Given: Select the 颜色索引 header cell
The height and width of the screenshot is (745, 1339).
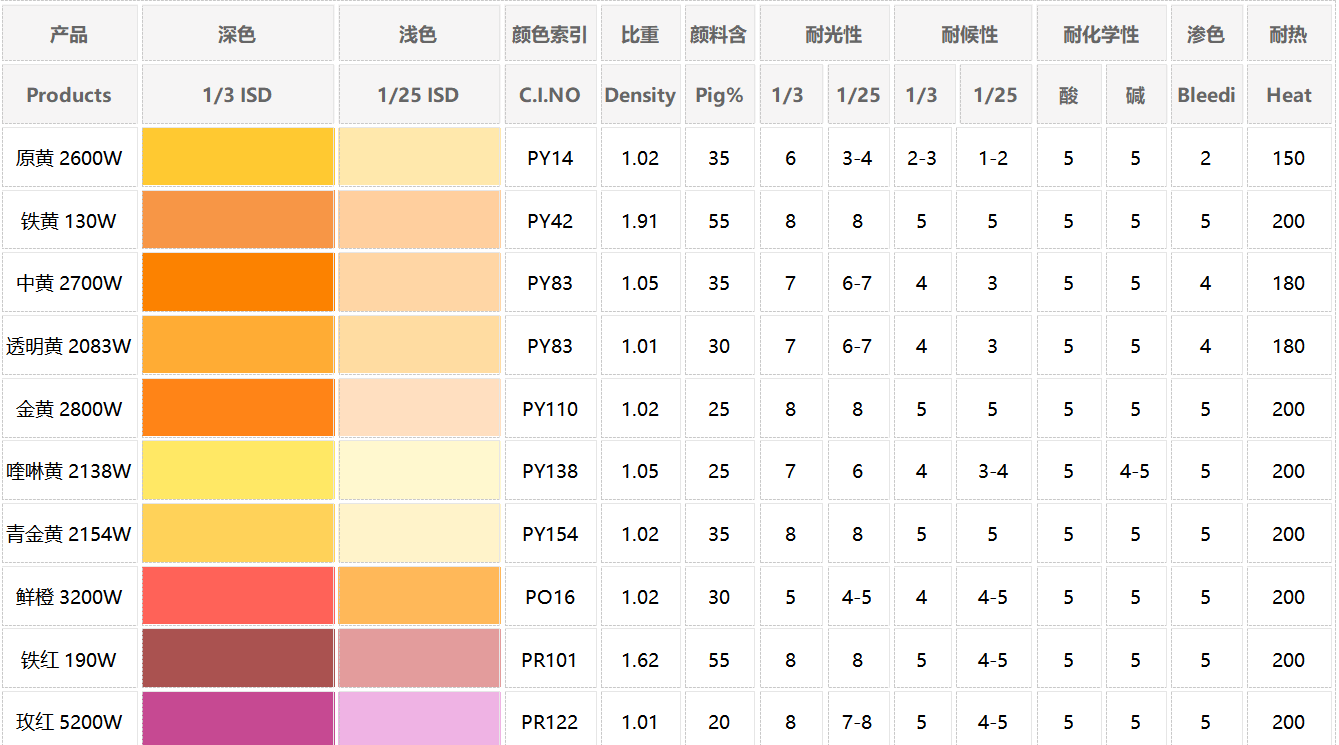Looking at the screenshot, I should (550, 33).
